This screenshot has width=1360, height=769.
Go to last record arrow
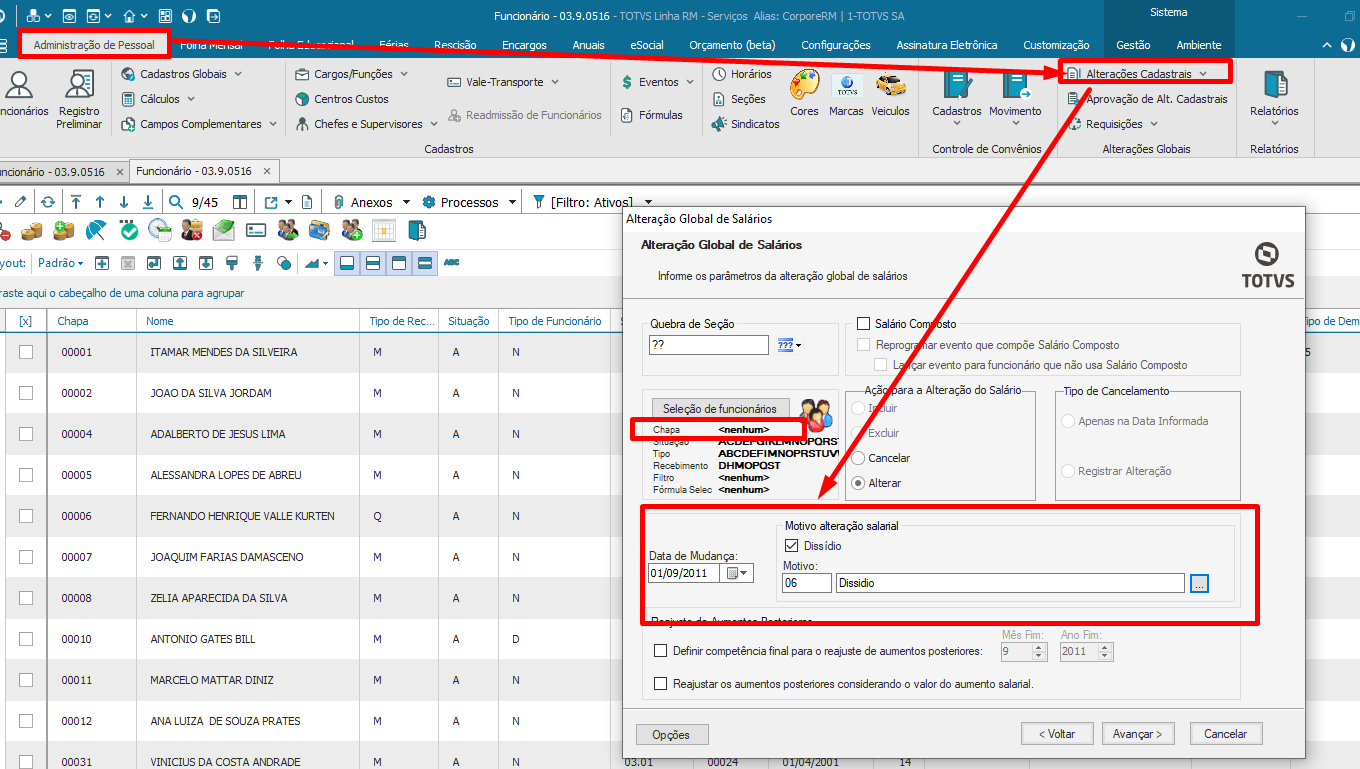(x=148, y=202)
